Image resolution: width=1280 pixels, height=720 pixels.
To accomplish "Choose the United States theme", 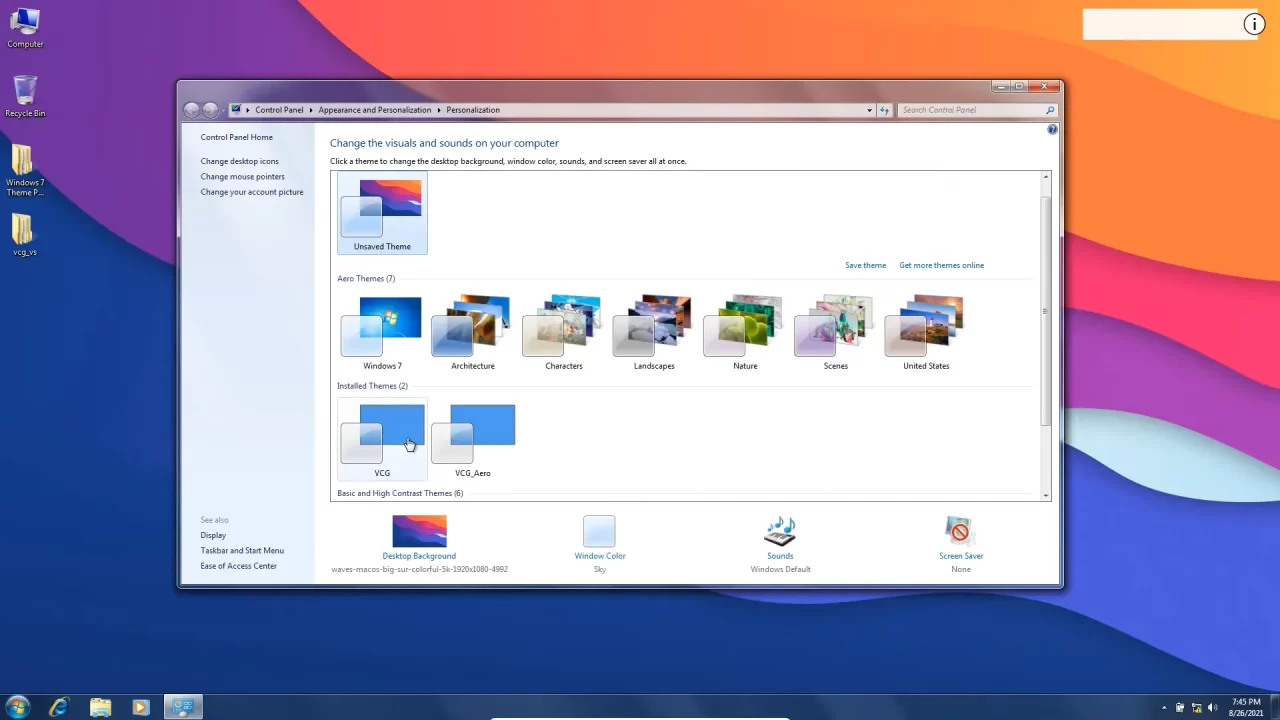I will [926, 333].
